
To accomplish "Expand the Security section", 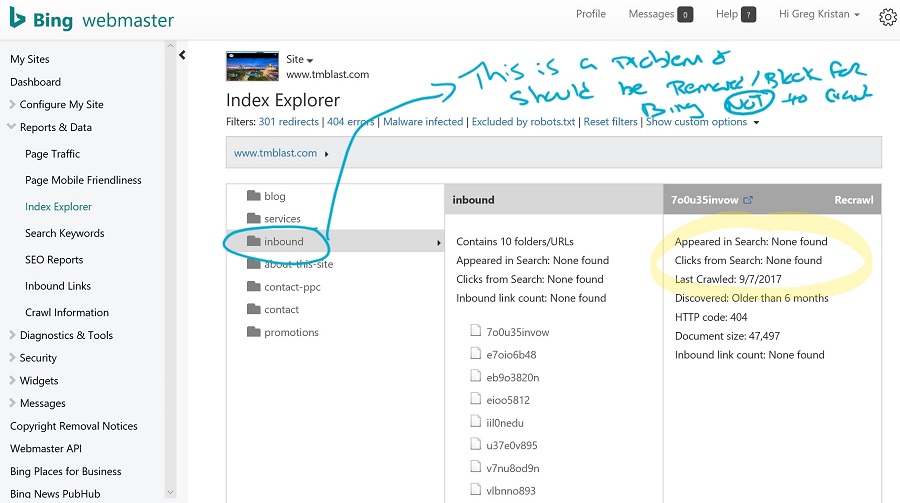I will 12,357.
